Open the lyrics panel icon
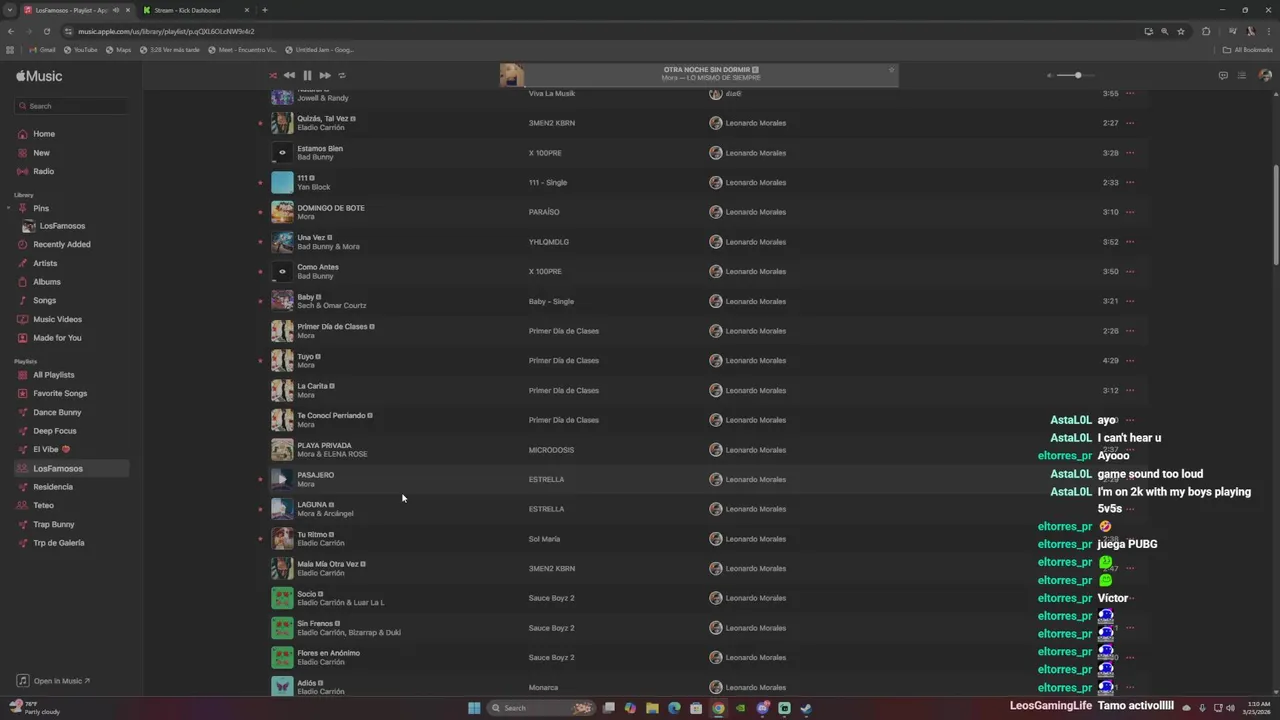Screen dimensions: 1280x720 pos(1223,75)
